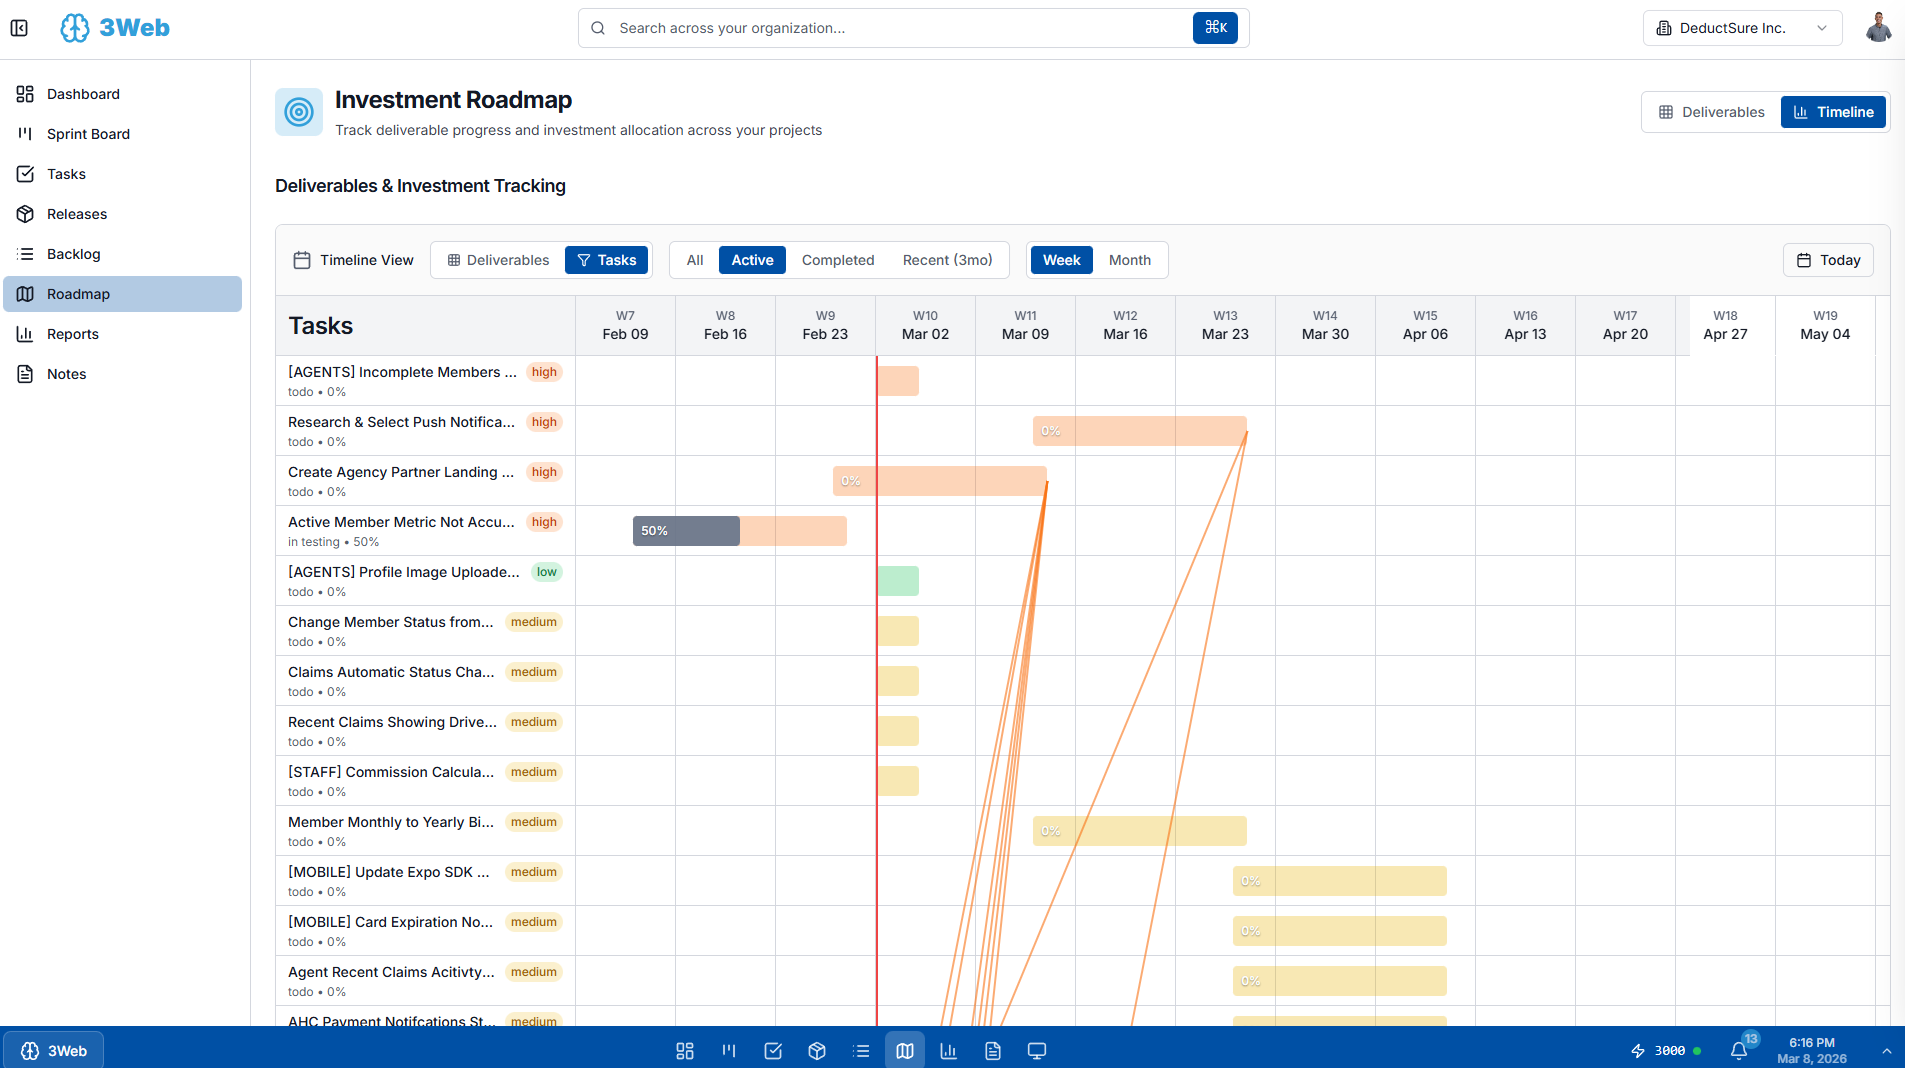Screen dimensions: 1905x1068
Task: Open the Reports chart icon in bottom bar
Action: click(949, 1051)
